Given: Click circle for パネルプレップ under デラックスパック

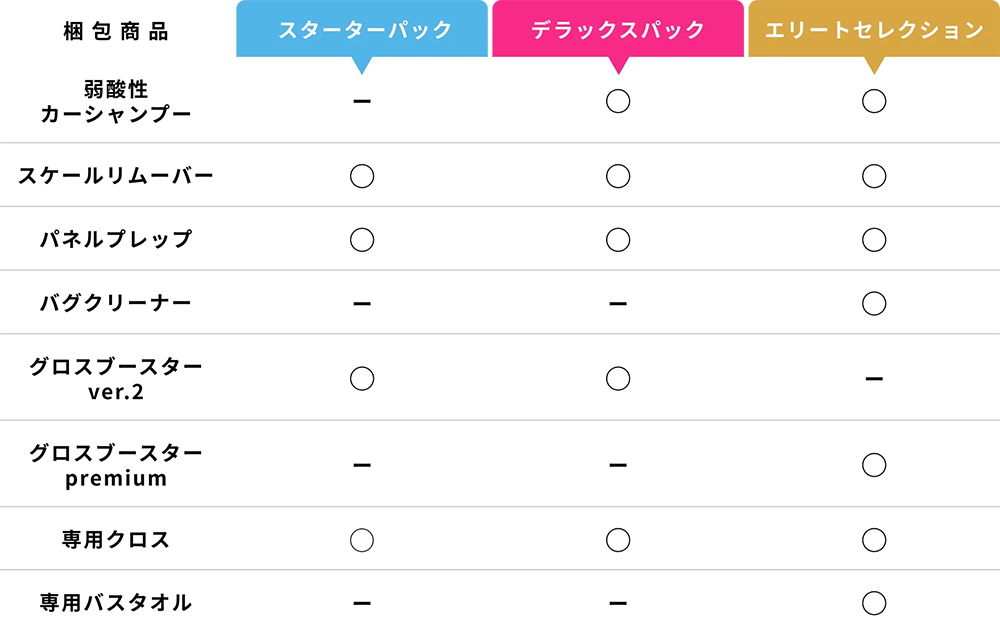Looking at the screenshot, I should click(618, 240).
